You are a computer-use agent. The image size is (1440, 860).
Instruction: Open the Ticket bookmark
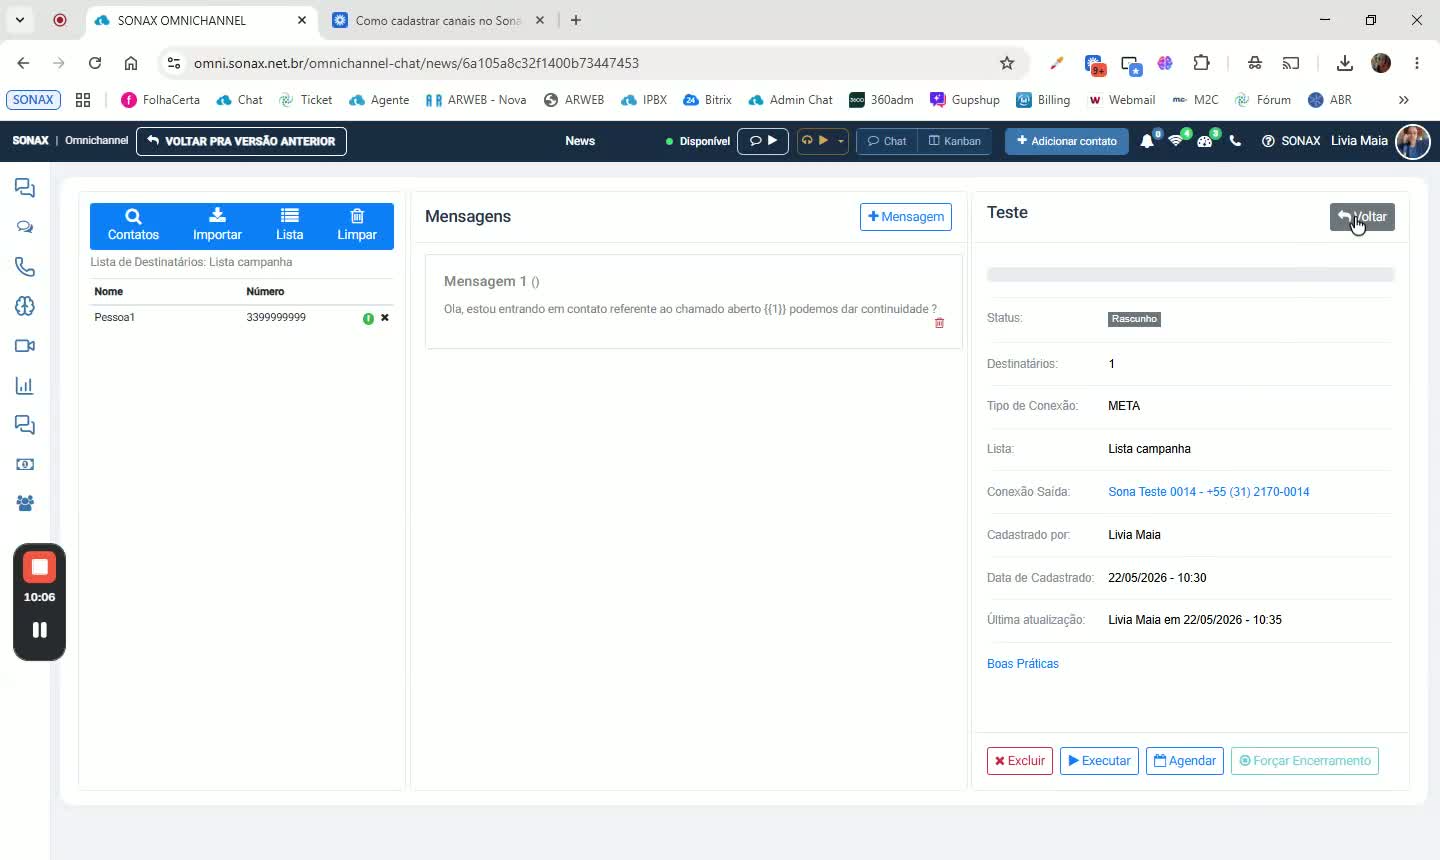(x=305, y=100)
